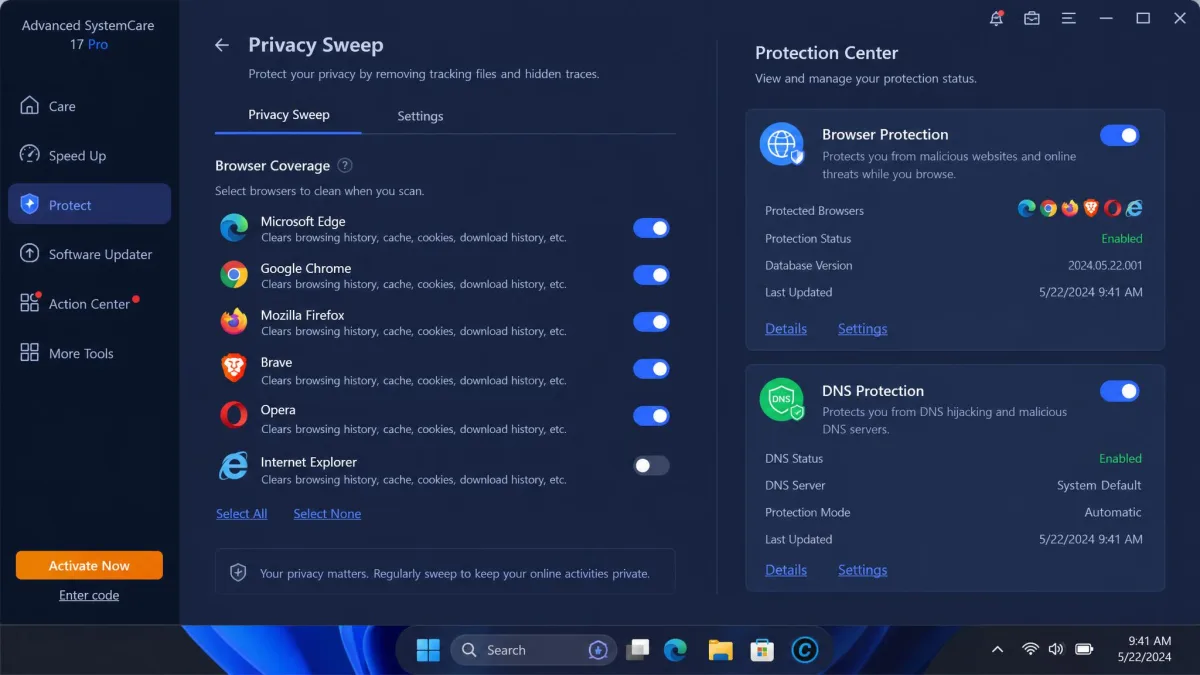
Task: Open Action Center in sidebar
Action: [90, 303]
